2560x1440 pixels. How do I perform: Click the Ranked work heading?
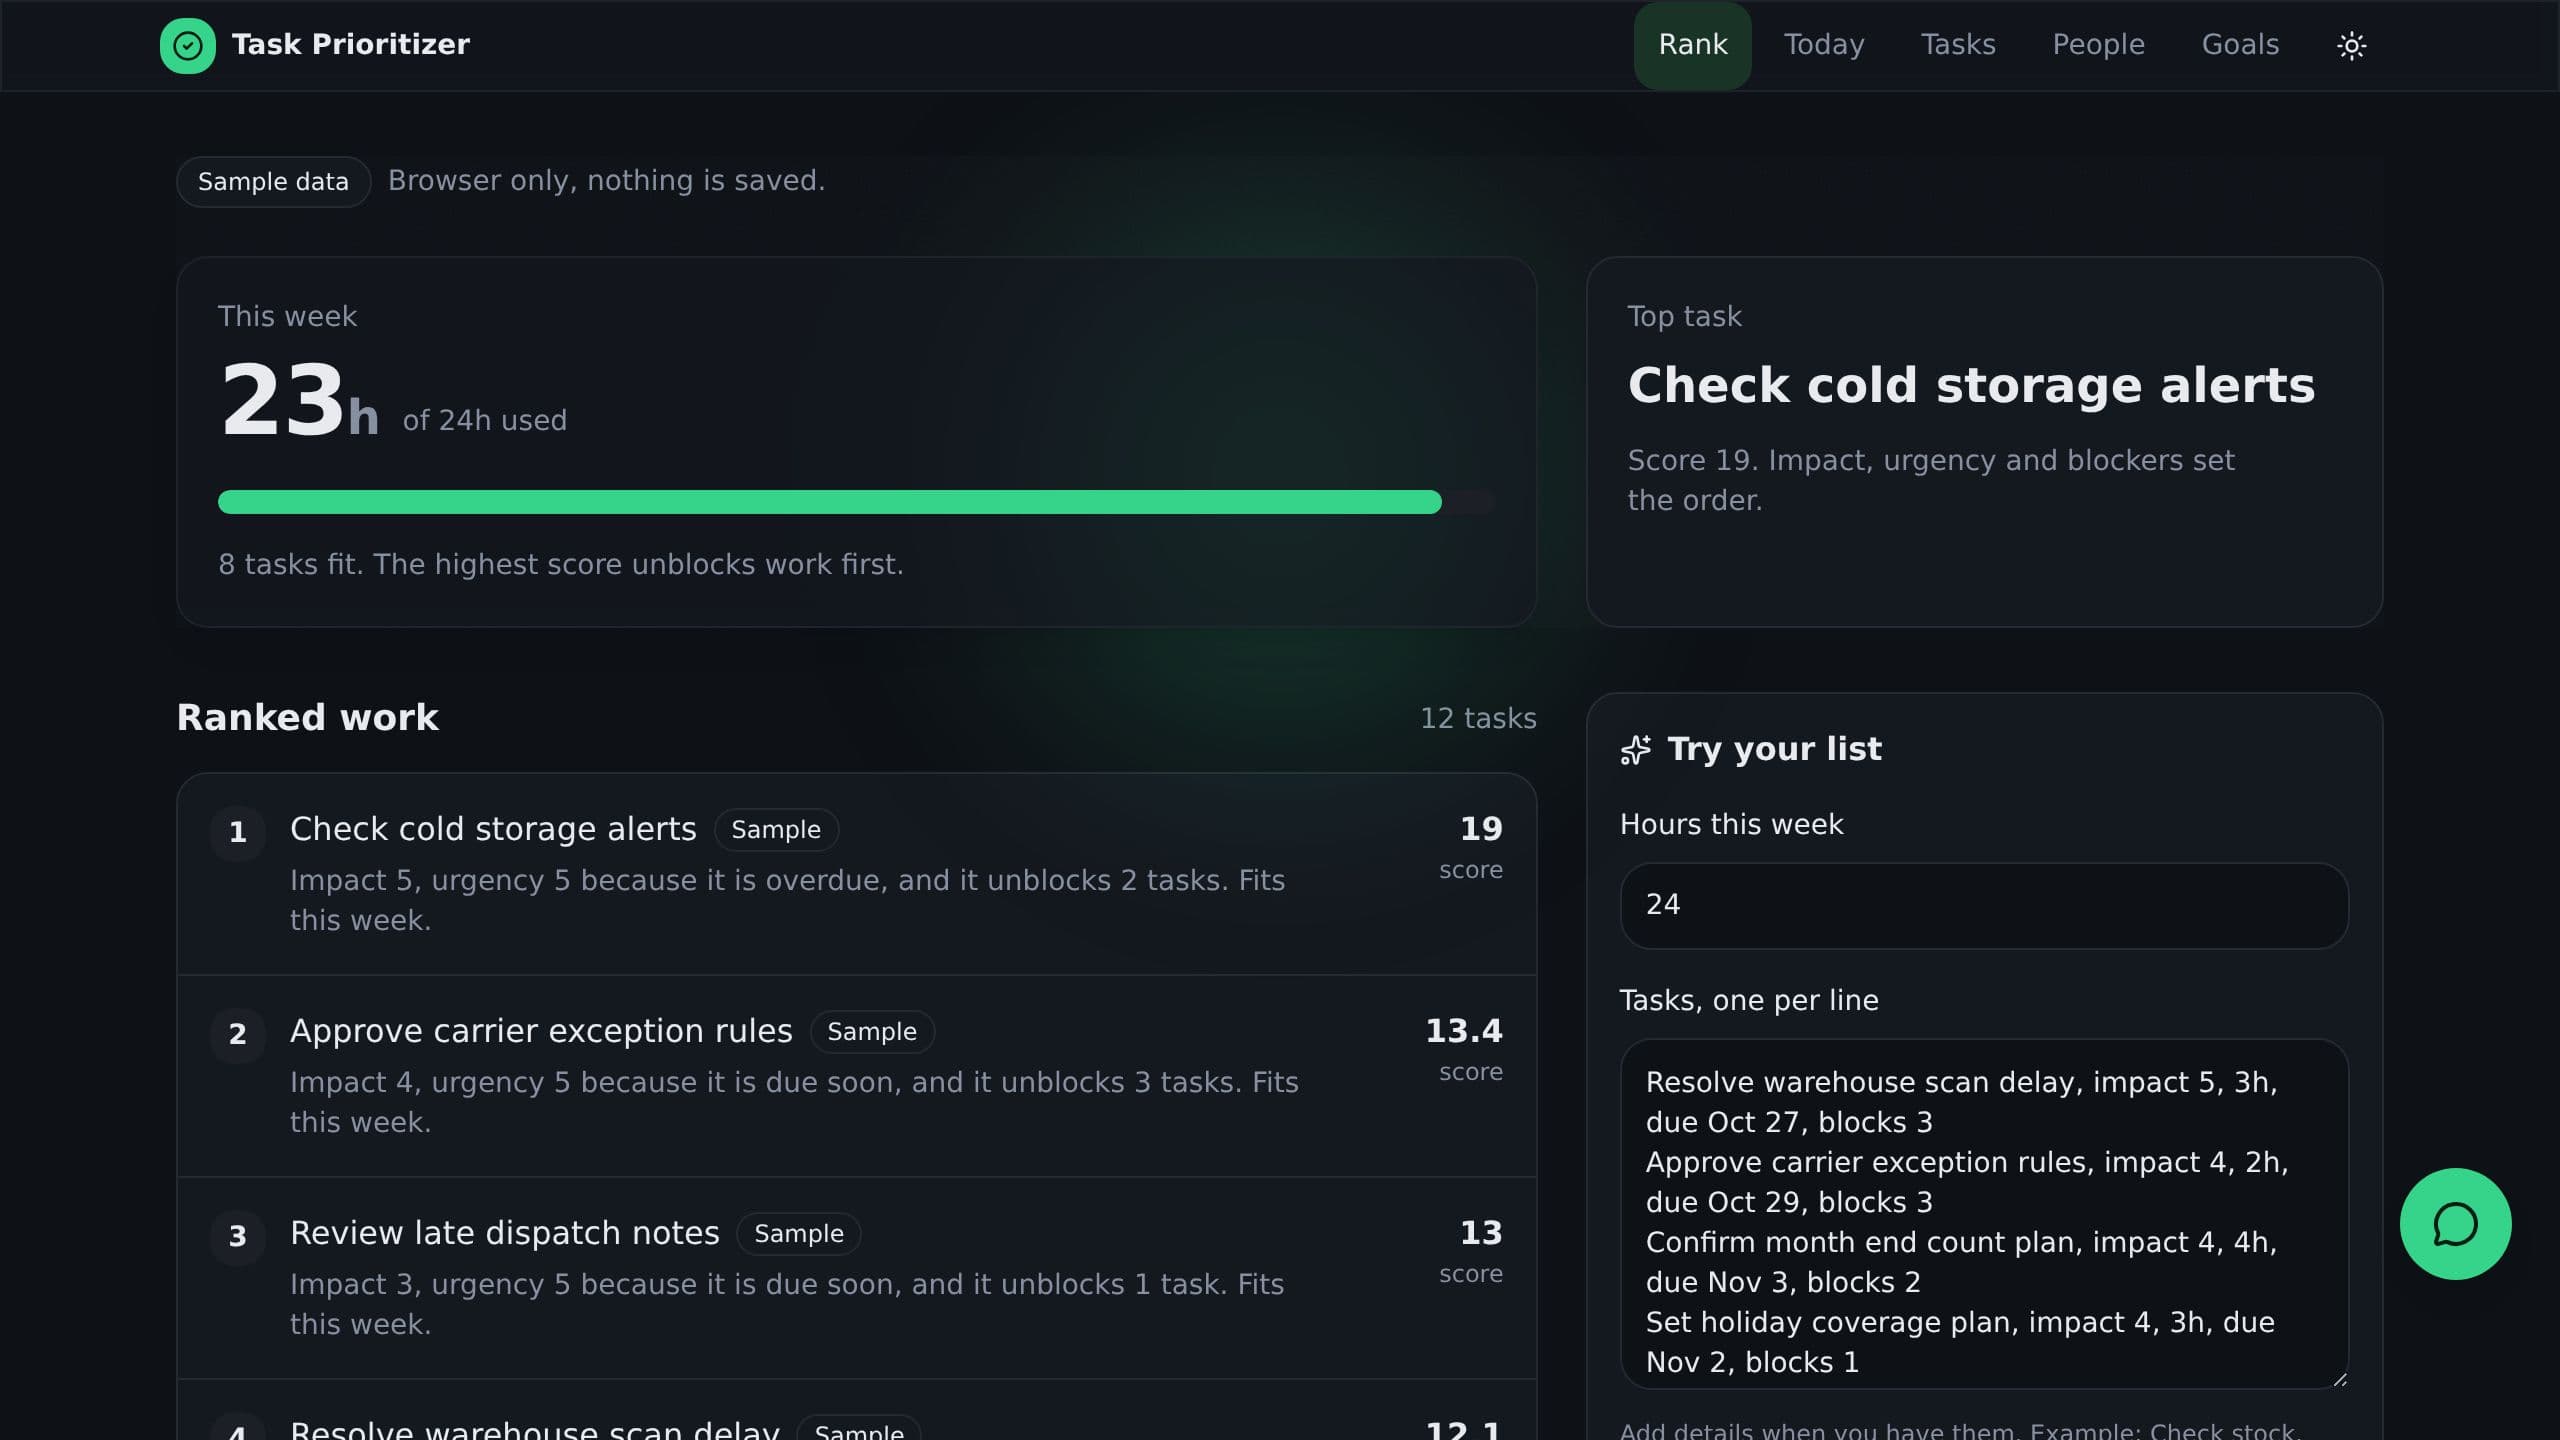click(307, 718)
